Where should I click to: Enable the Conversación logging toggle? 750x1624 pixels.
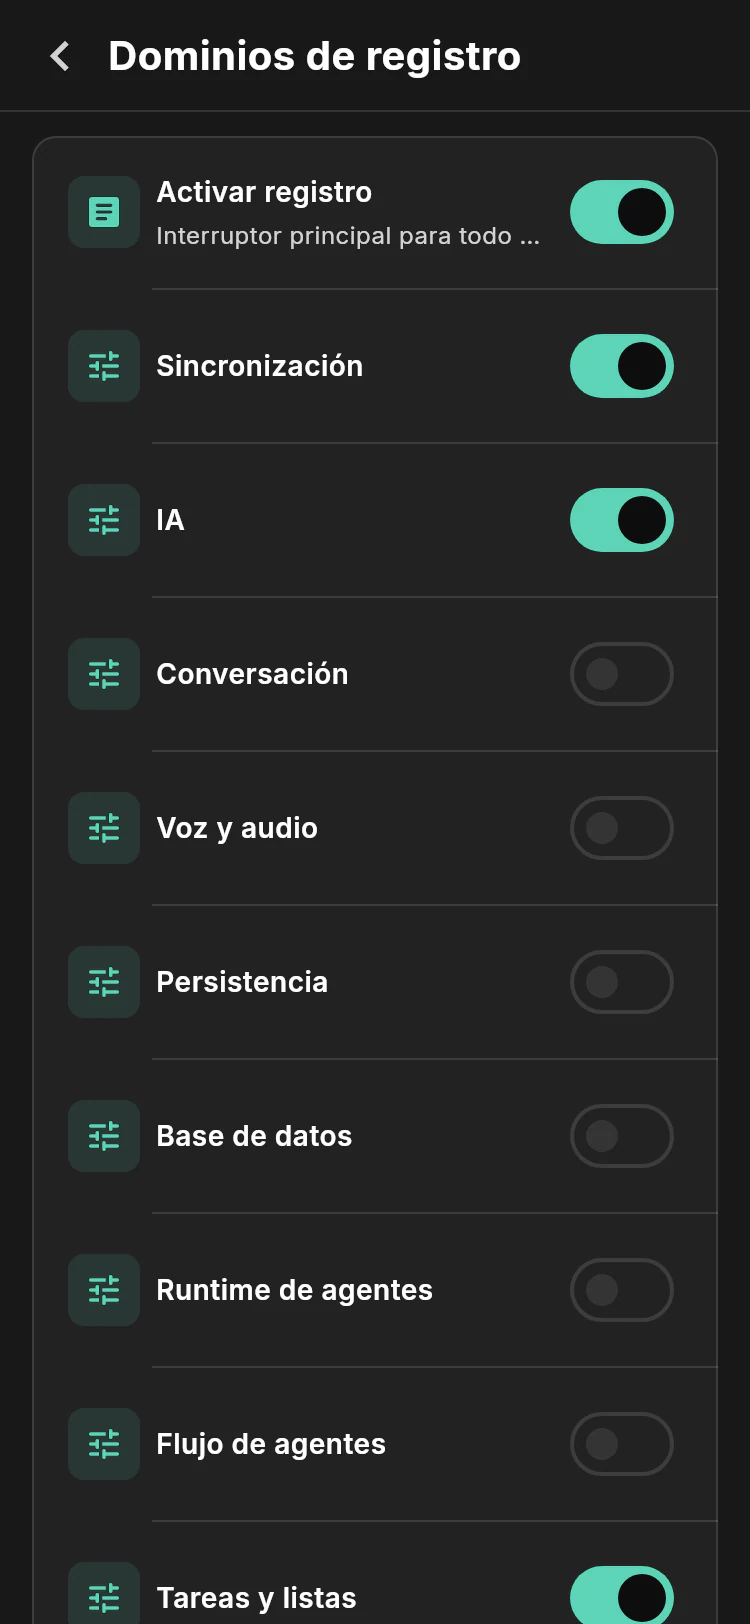tap(622, 674)
